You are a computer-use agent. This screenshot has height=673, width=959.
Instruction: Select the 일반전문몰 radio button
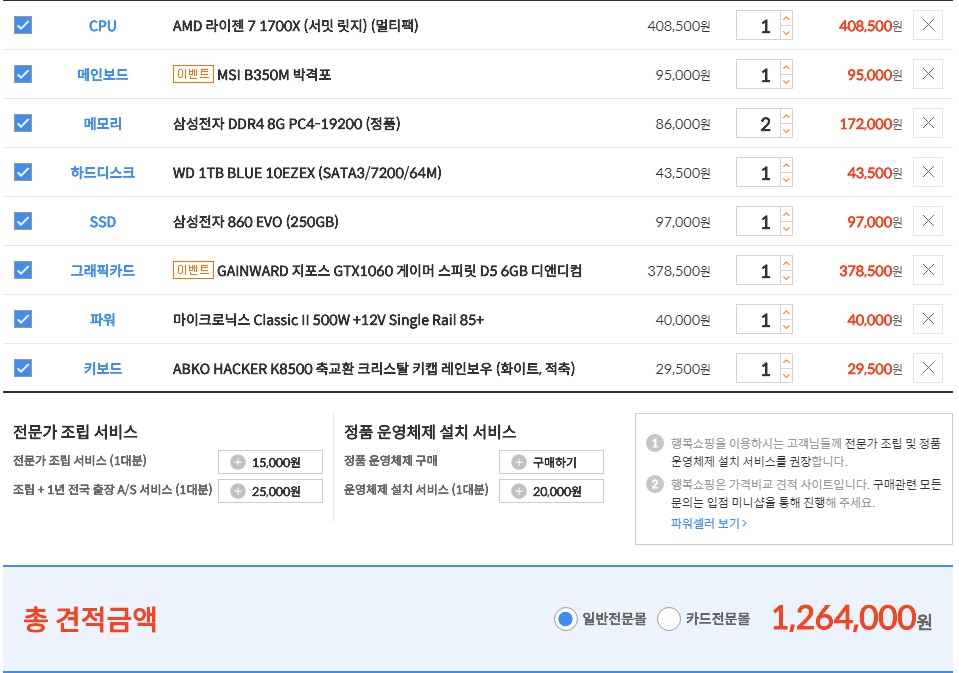point(566,619)
